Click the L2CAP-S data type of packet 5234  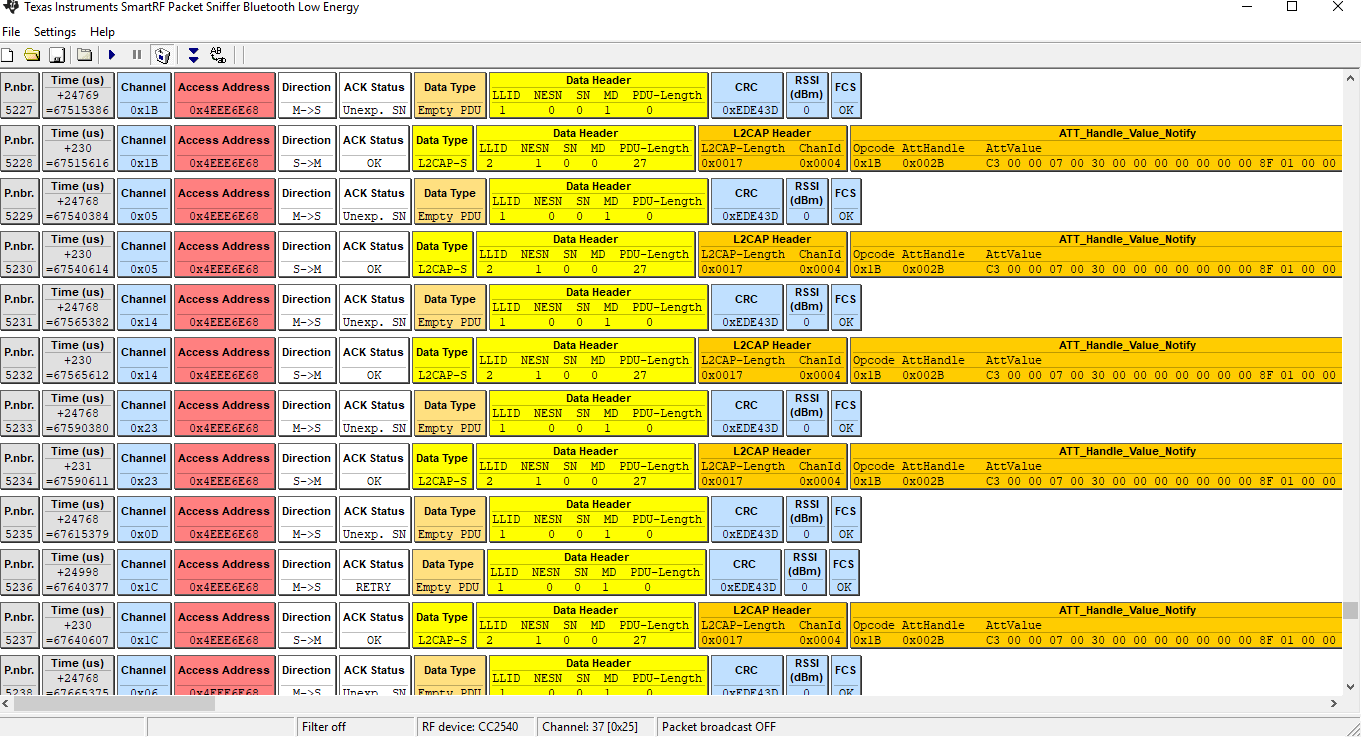tap(442, 467)
